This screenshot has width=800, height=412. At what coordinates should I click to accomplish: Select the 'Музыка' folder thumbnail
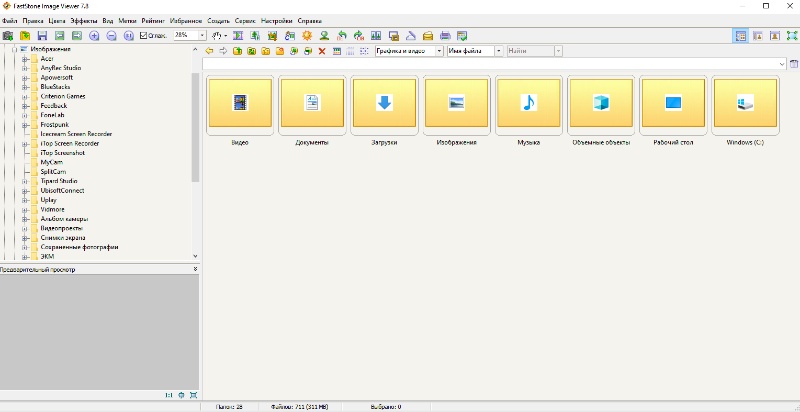point(528,105)
